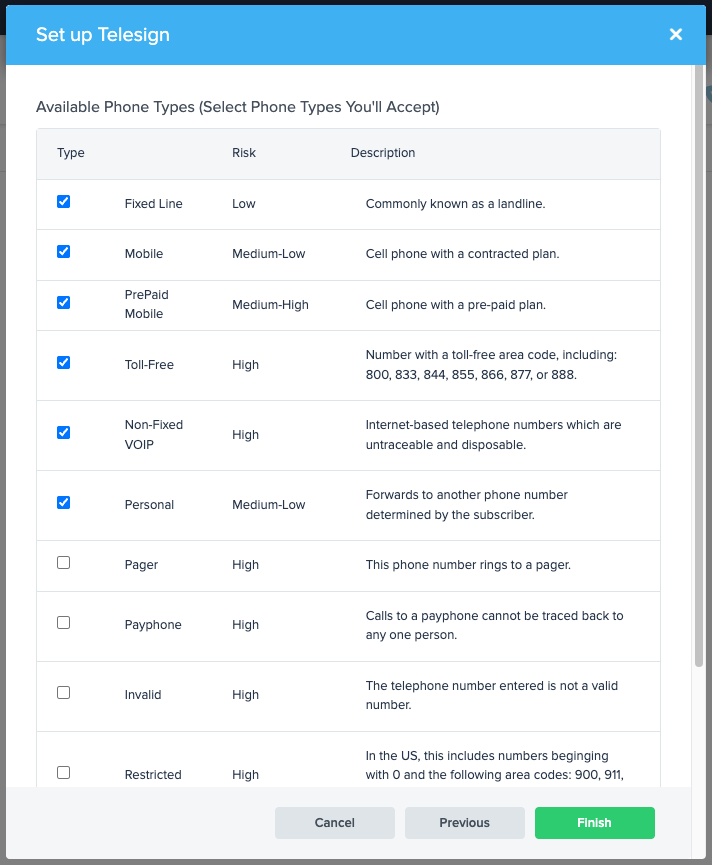
Task: Go back with the Previous button
Action: pos(465,823)
